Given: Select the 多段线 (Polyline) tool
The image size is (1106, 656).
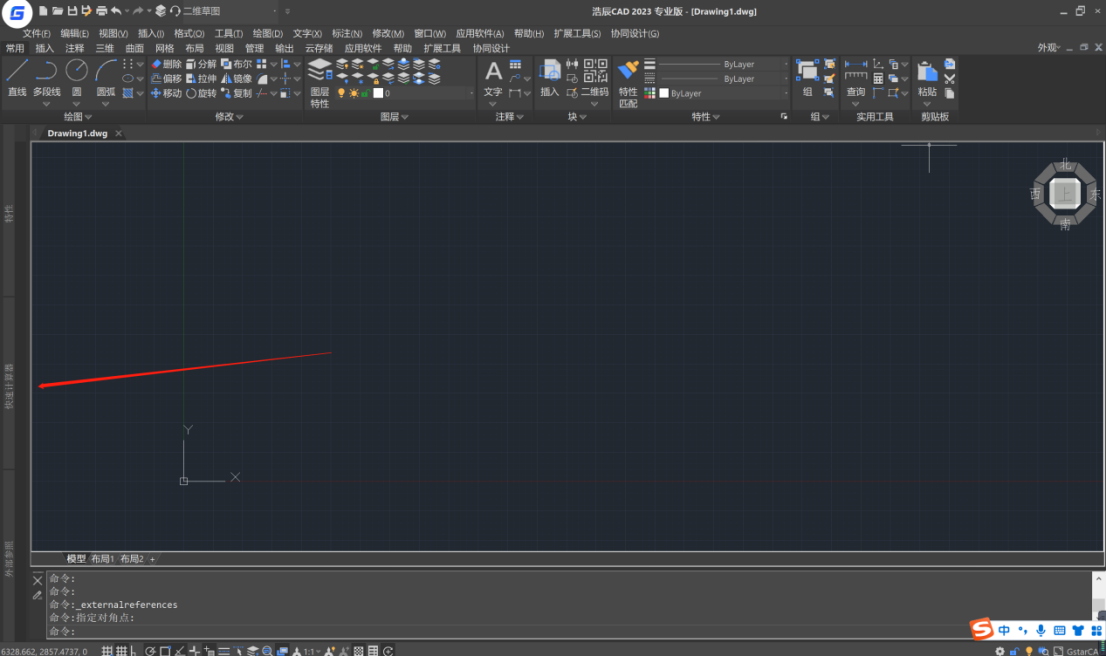Looking at the screenshot, I should coord(46,72).
